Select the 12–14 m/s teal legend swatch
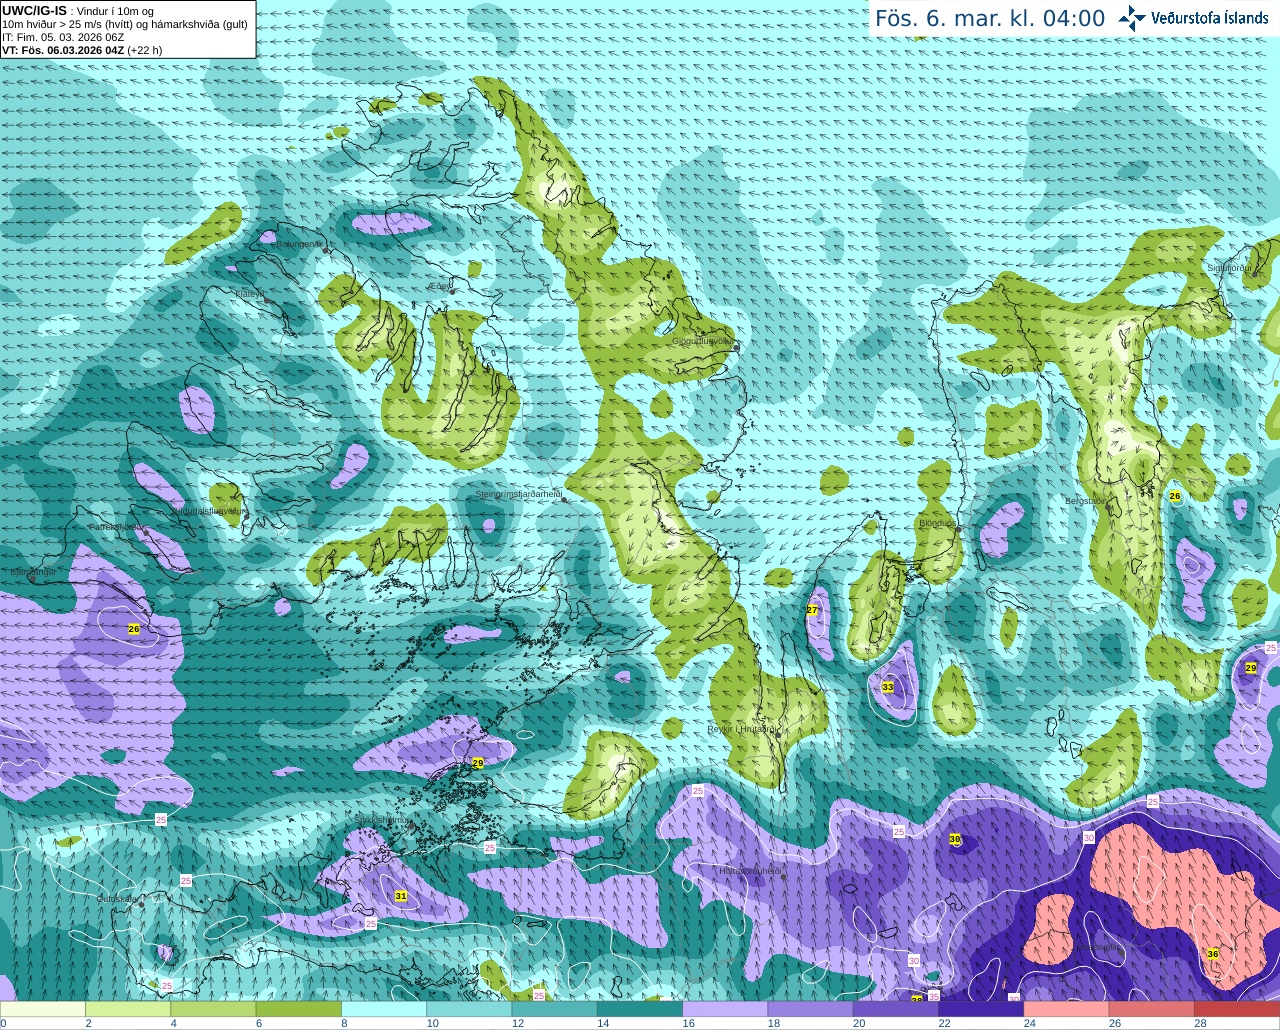1280x1030 pixels. tap(555, 1009)
